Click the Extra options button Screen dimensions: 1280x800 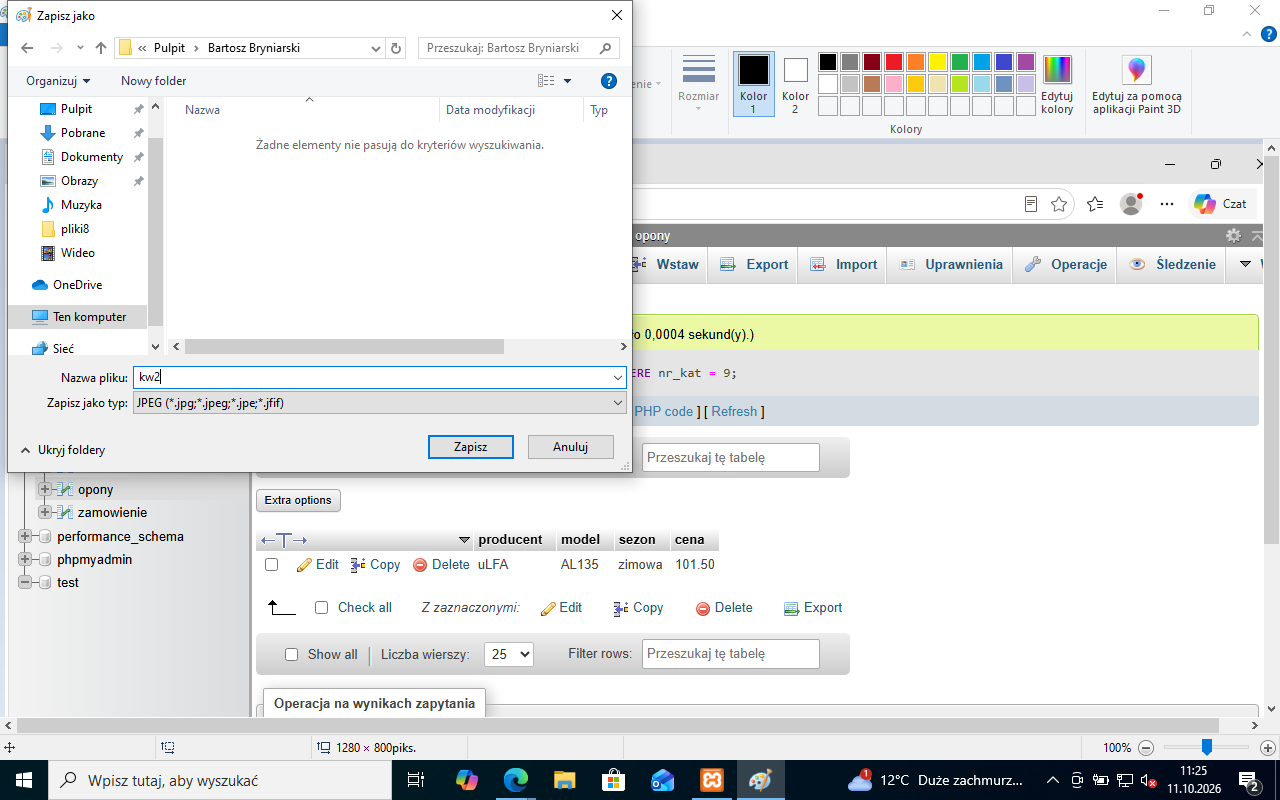click(298, 500)
